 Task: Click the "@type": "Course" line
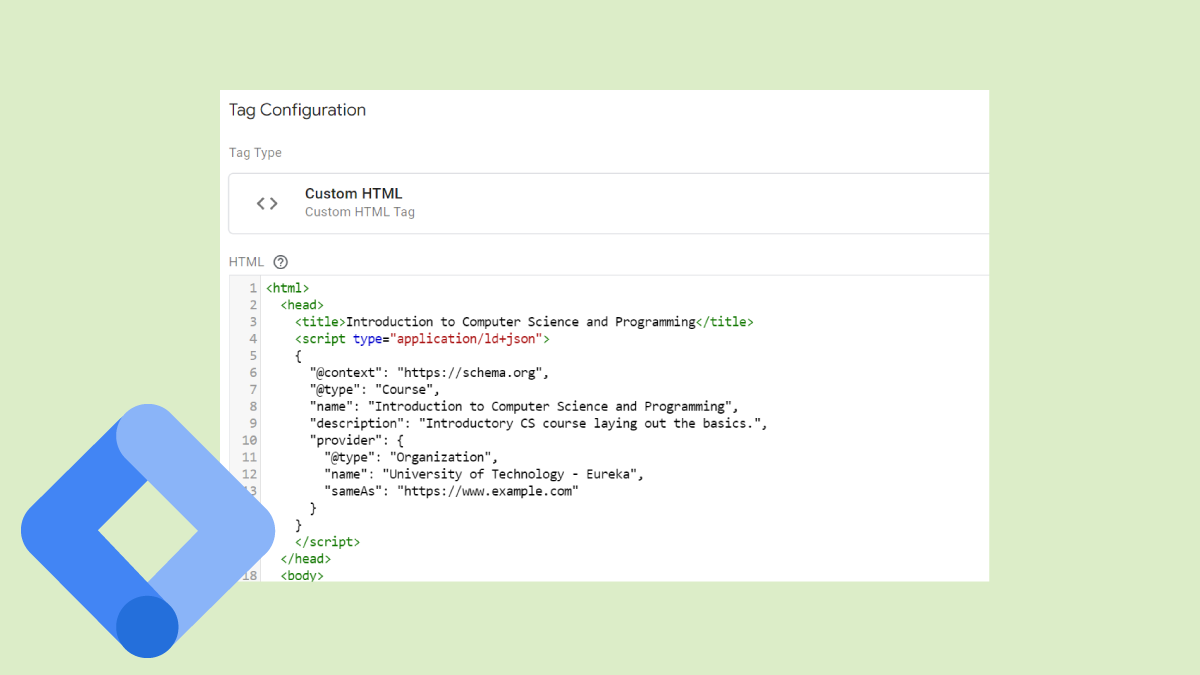pos(374,390)
